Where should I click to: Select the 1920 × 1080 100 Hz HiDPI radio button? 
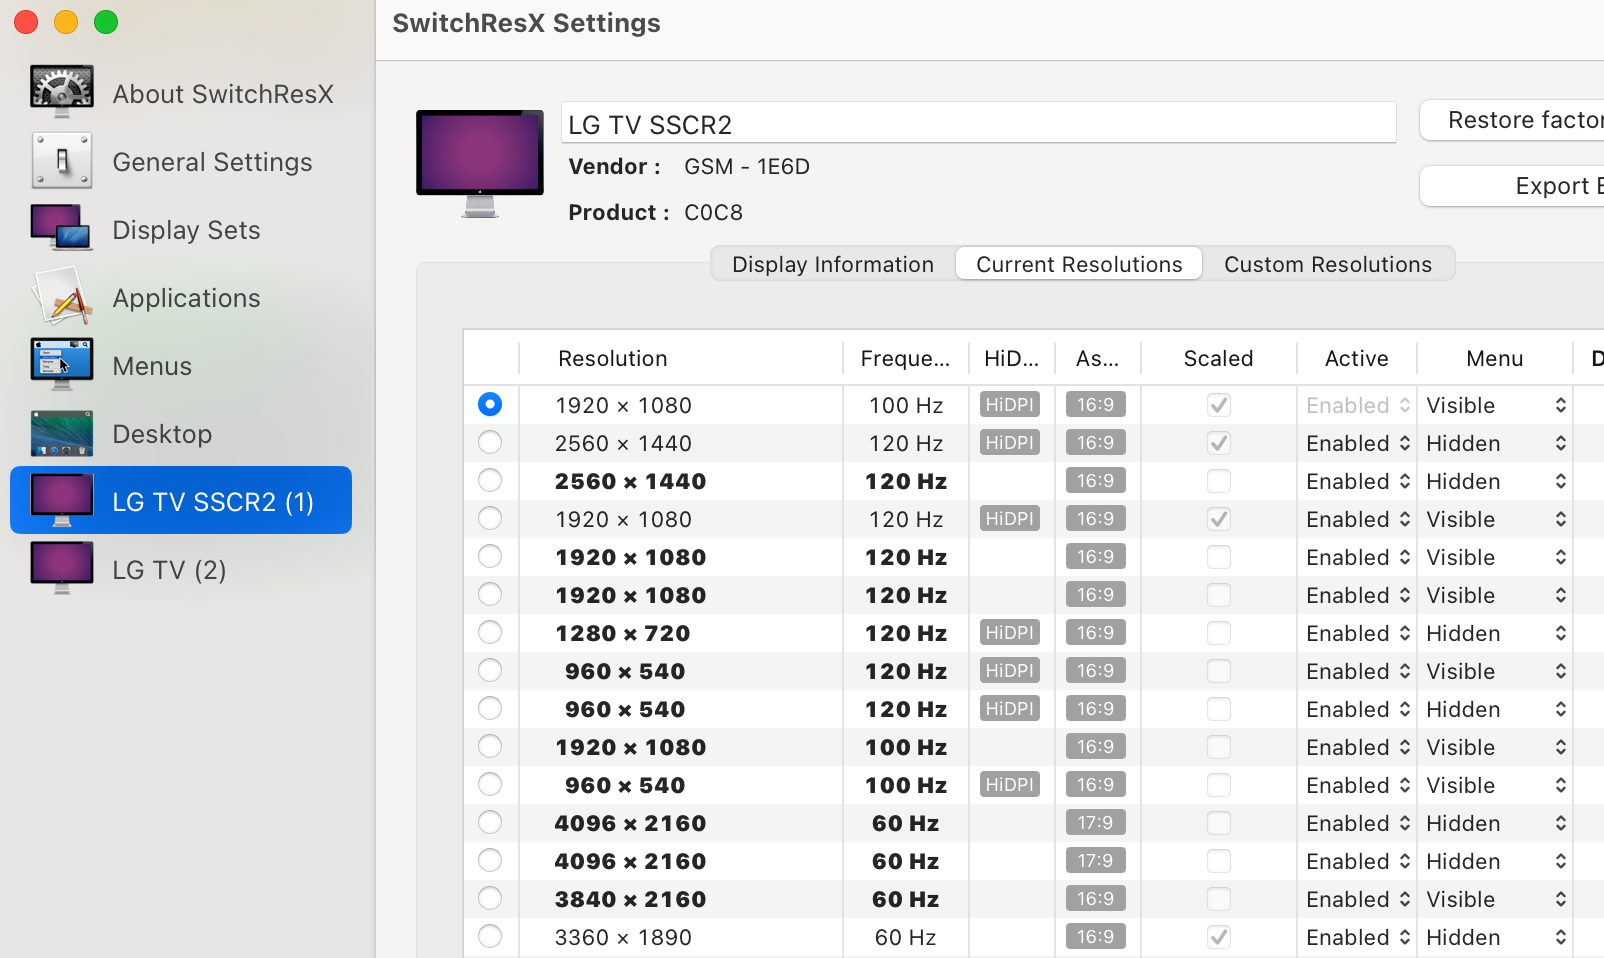[490, 404]
